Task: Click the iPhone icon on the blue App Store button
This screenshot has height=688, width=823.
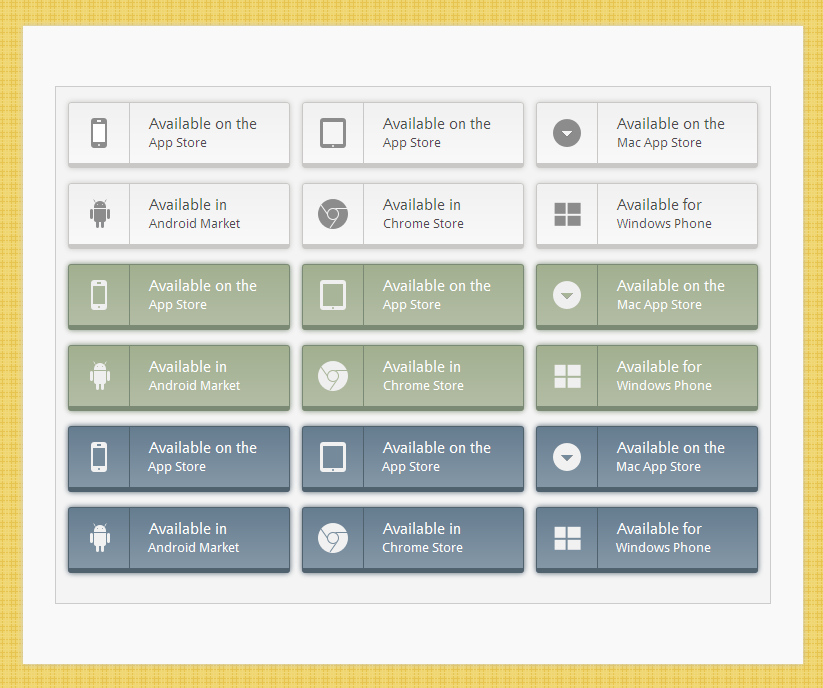Action: point(99,457)
